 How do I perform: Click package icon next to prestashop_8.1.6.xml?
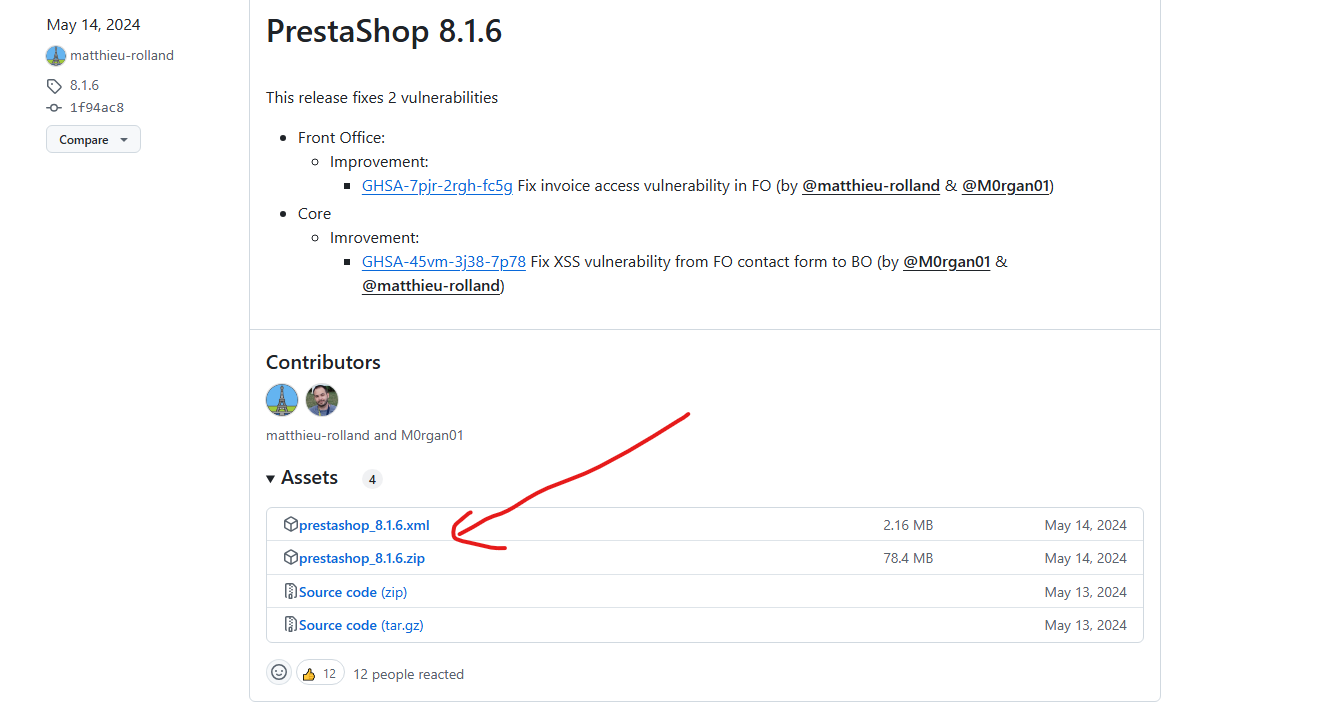[291, 524]
